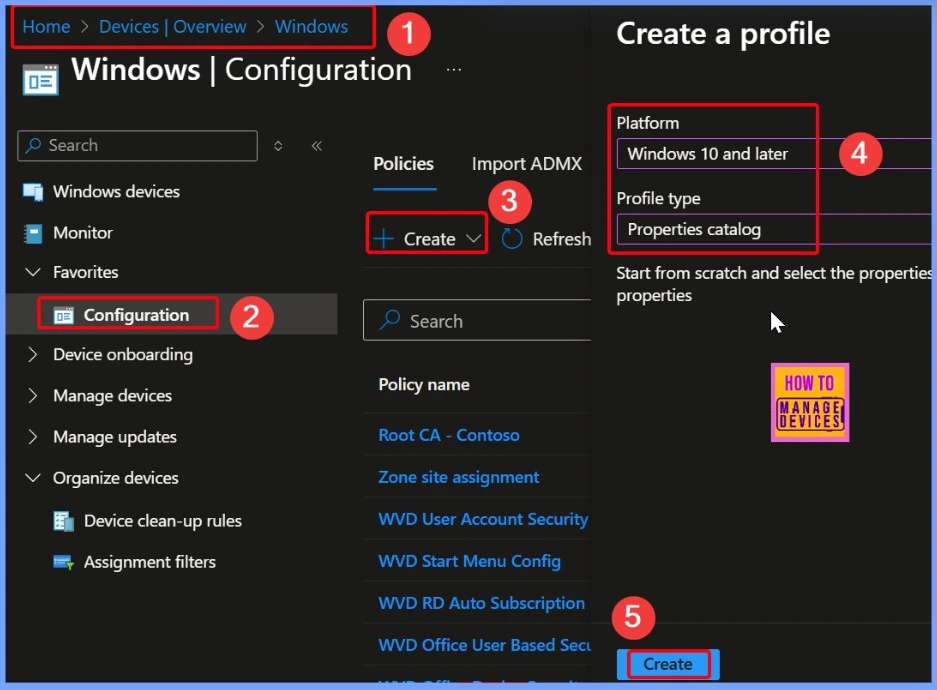Open the WVD RD Auto Subscription policy
Screen dimensions: 937x690
481,603
